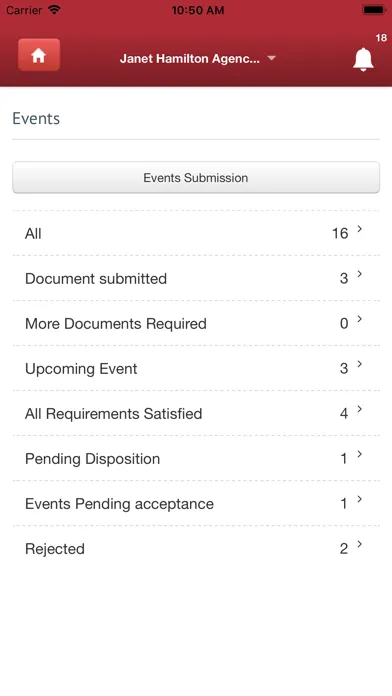Tap chevron beside Upcoming Event count
Viewport: 392px width, 696px height.
tap(360, 364)
